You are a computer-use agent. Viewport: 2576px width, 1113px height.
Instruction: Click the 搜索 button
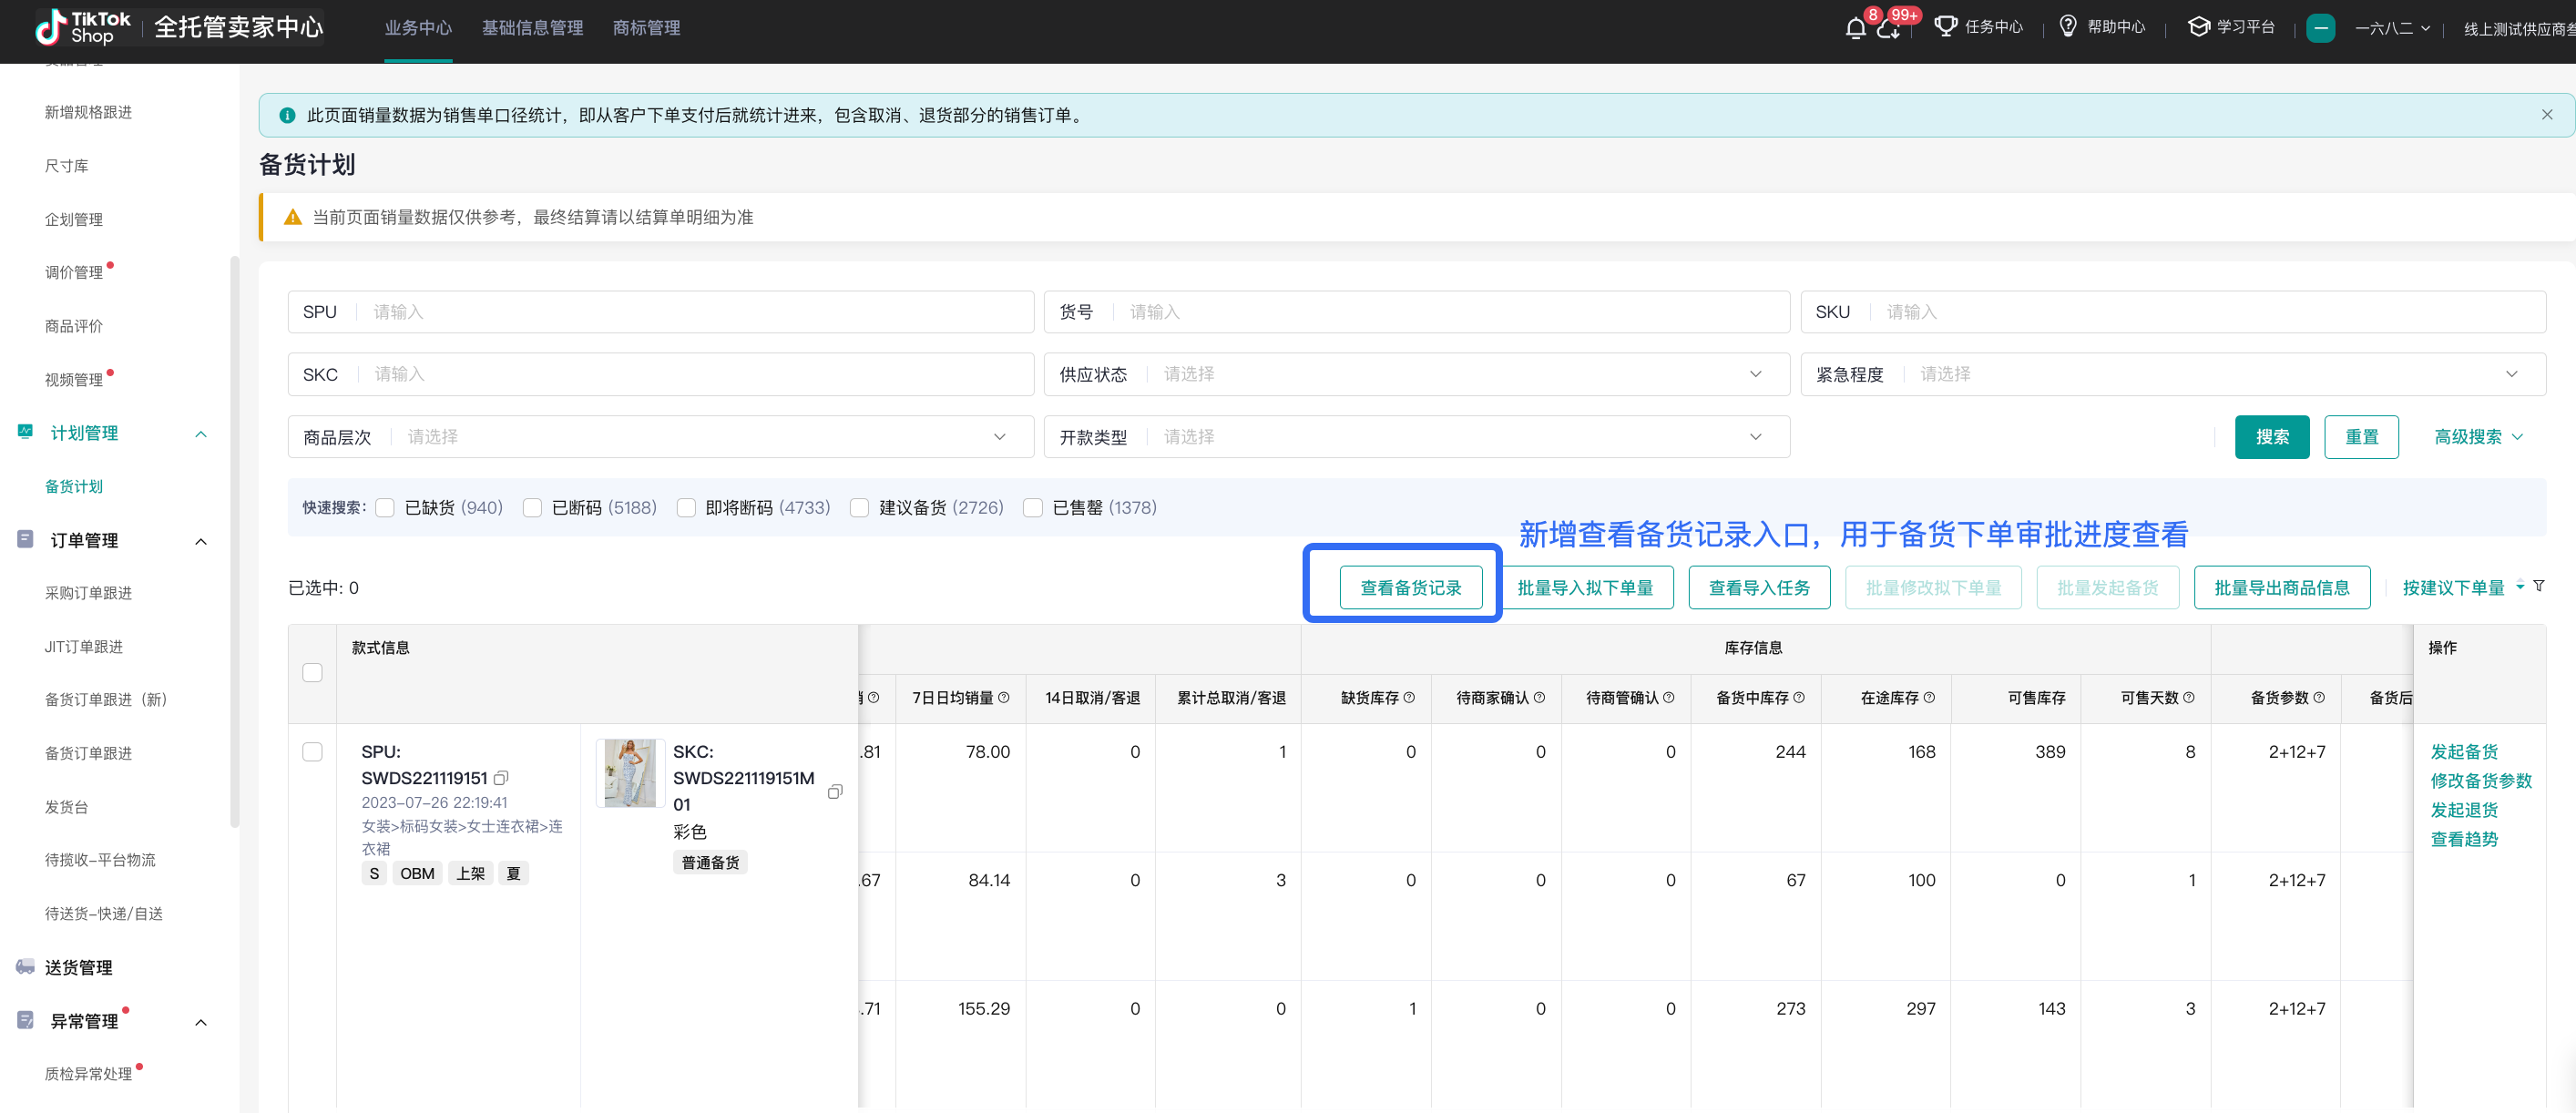(x=2272, y=437)
